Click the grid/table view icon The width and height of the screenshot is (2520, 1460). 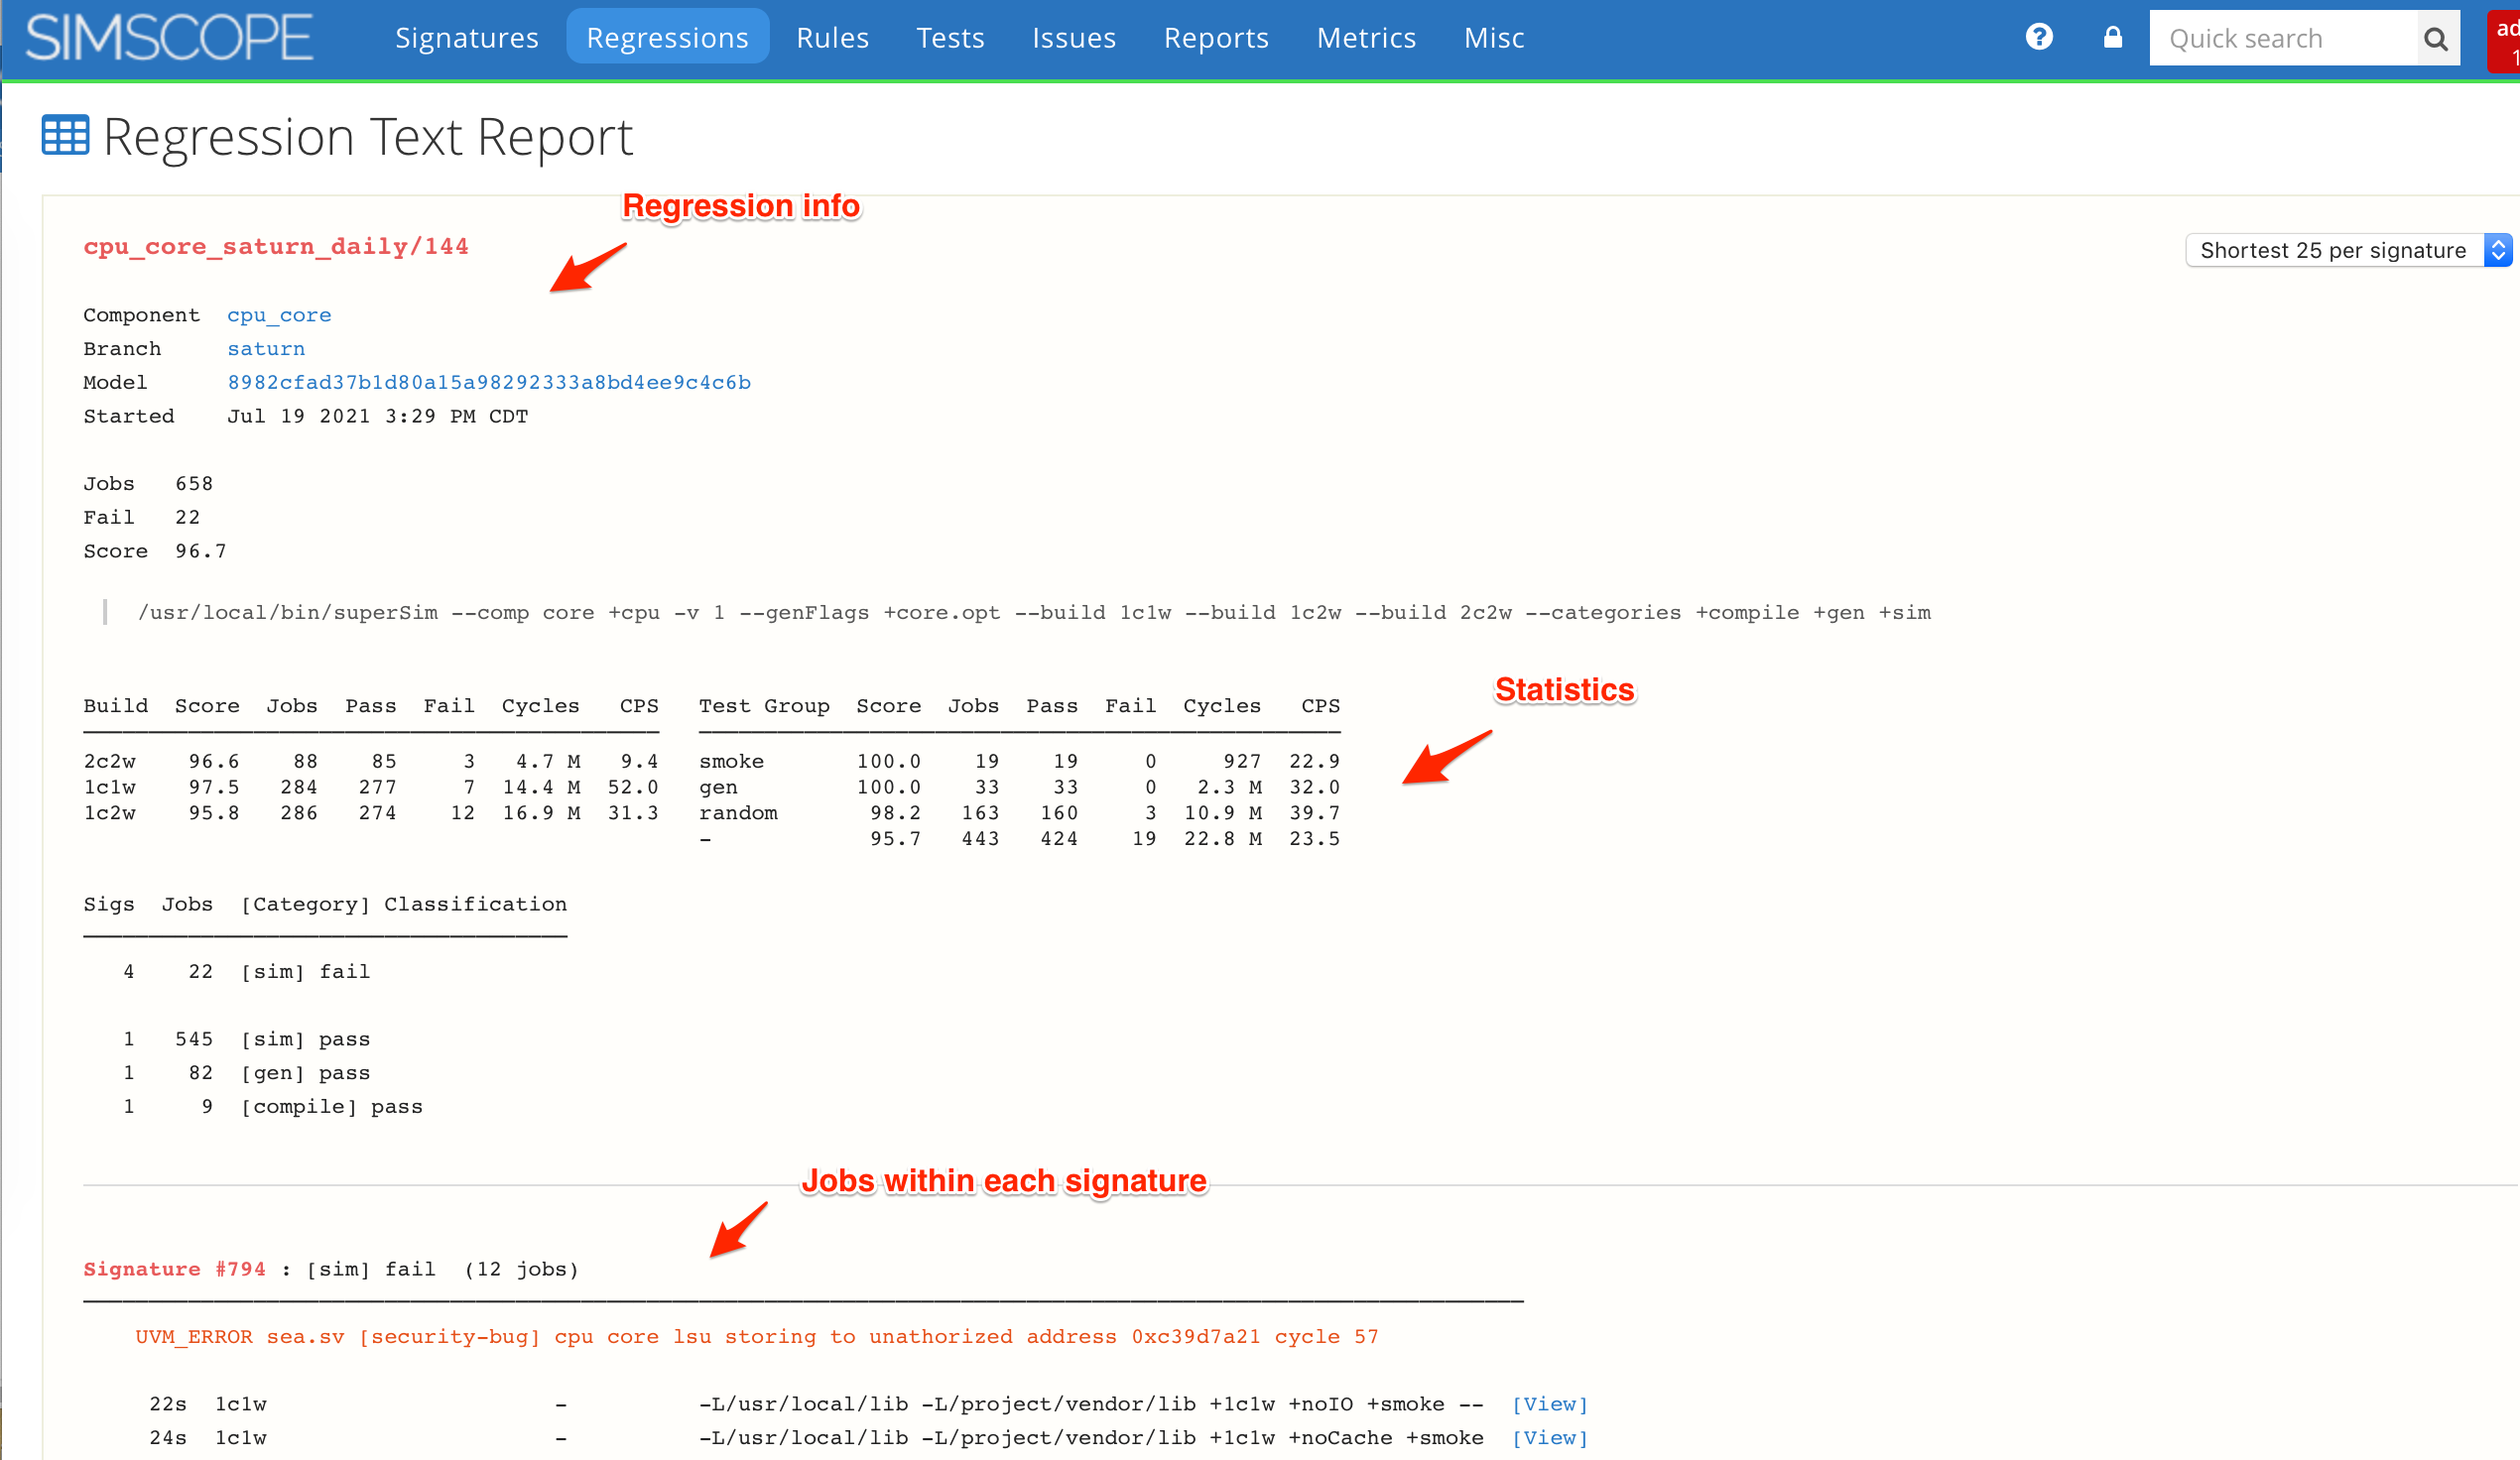(x=64, y=136)
